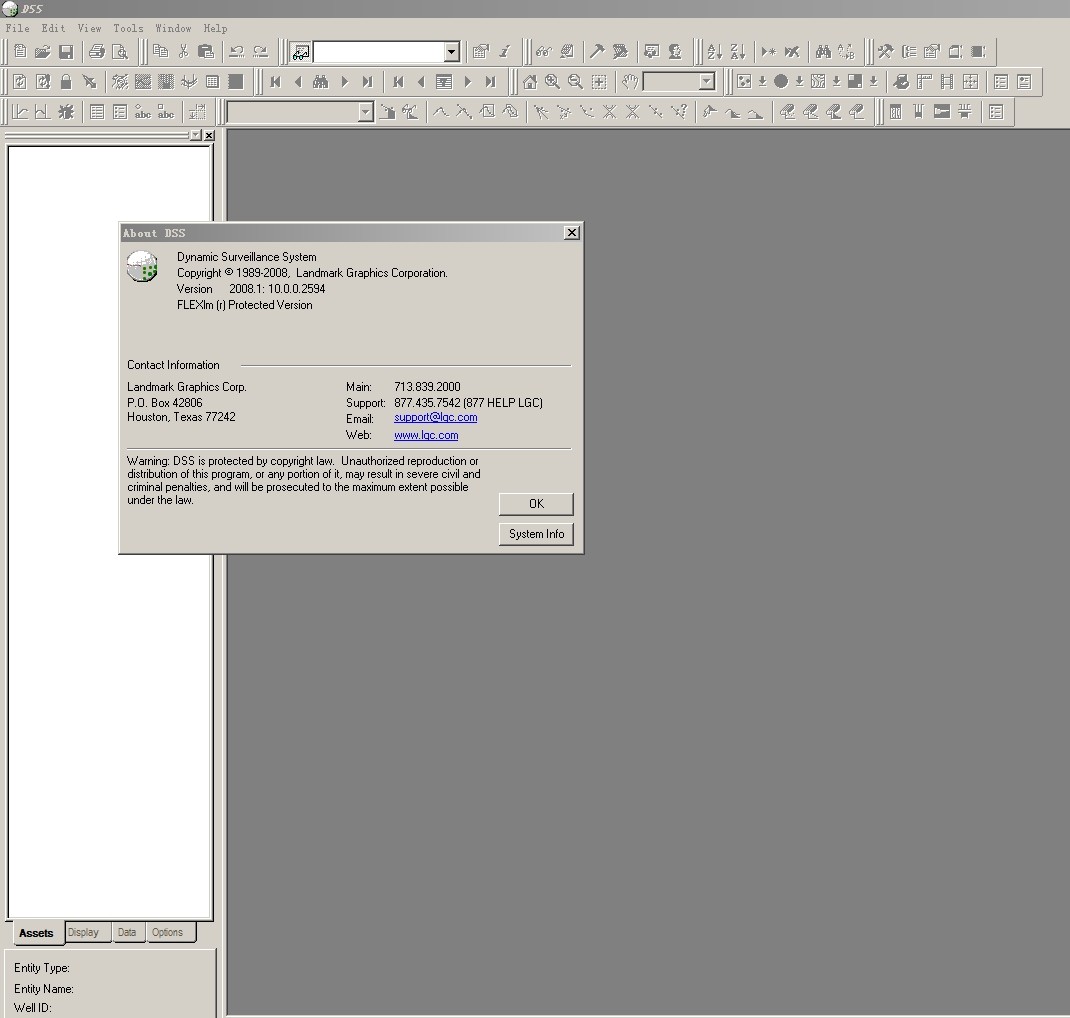Click the System Info button
This screenshot has width=1070, height=1018.
pyautogui.click(x=536, y=534)
